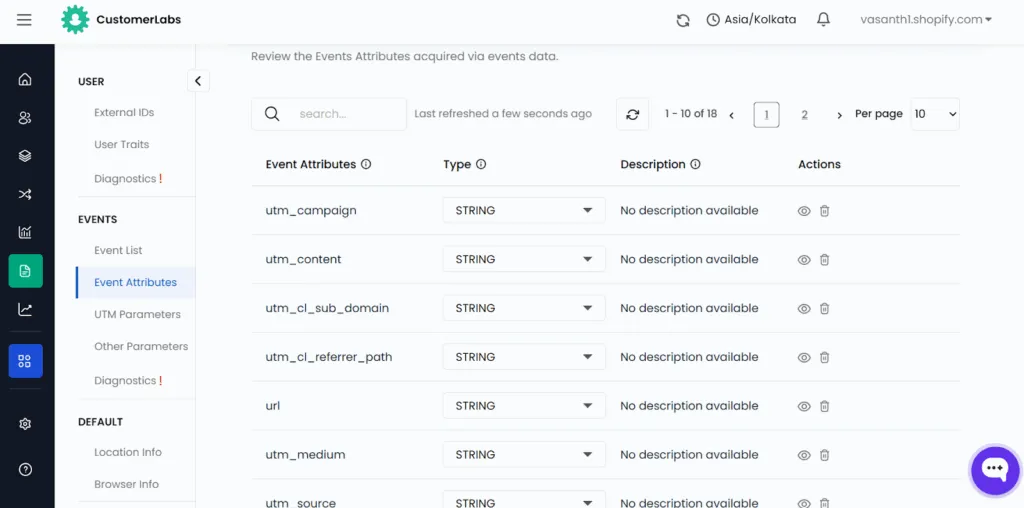1024x508 pixels.
Task: Refresh the event attributes table
Action: (632, 114)
